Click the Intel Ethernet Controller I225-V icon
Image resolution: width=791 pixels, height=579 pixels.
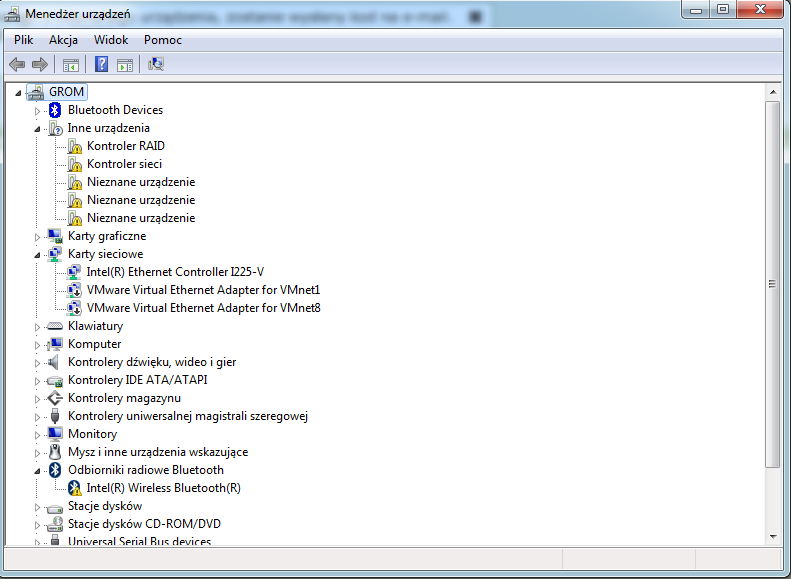click(x=74, y=272)
